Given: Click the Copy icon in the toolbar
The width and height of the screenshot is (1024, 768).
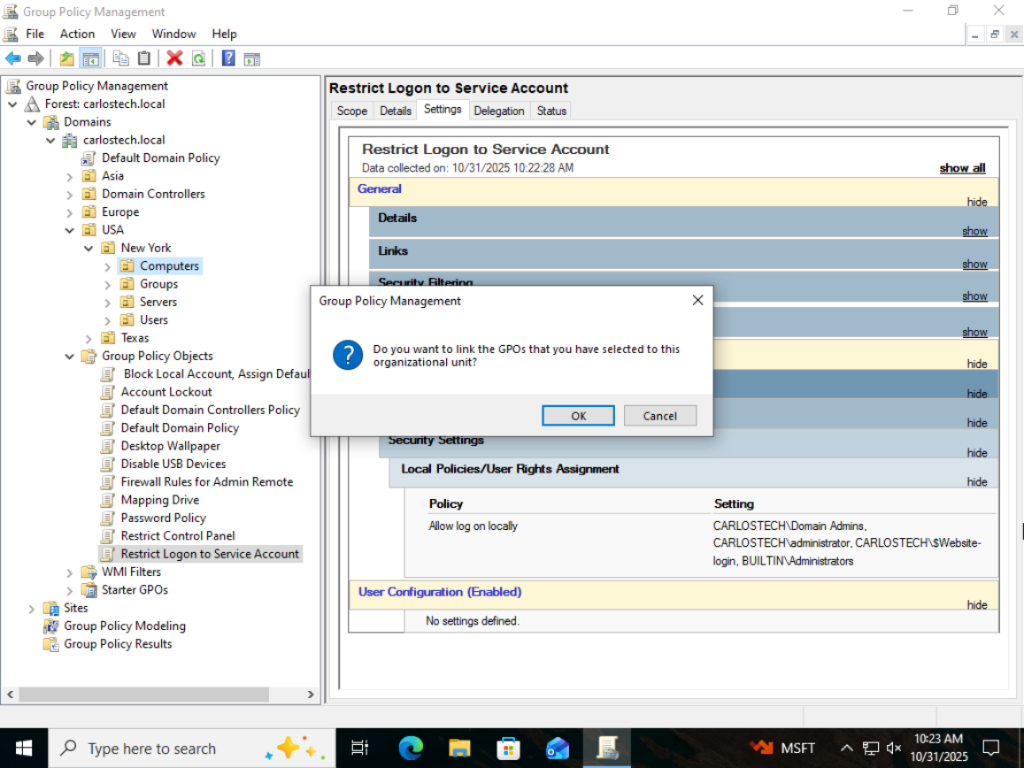Looking at the screenshot, I should [121, 59].
